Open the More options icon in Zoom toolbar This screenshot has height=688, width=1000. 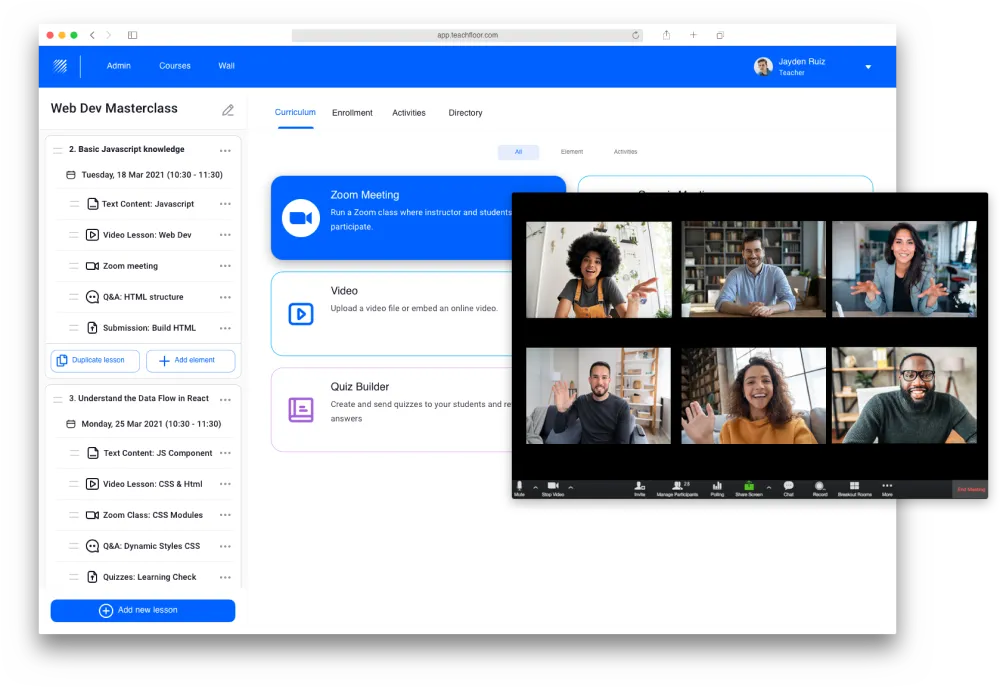[886, 487]
